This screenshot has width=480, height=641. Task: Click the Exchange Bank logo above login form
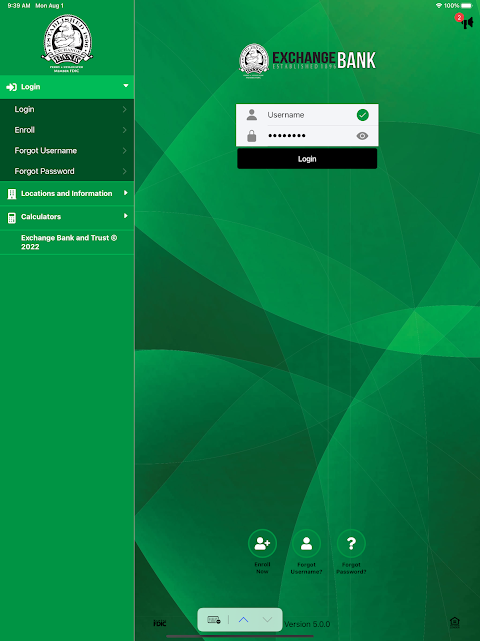coord(307,61)
